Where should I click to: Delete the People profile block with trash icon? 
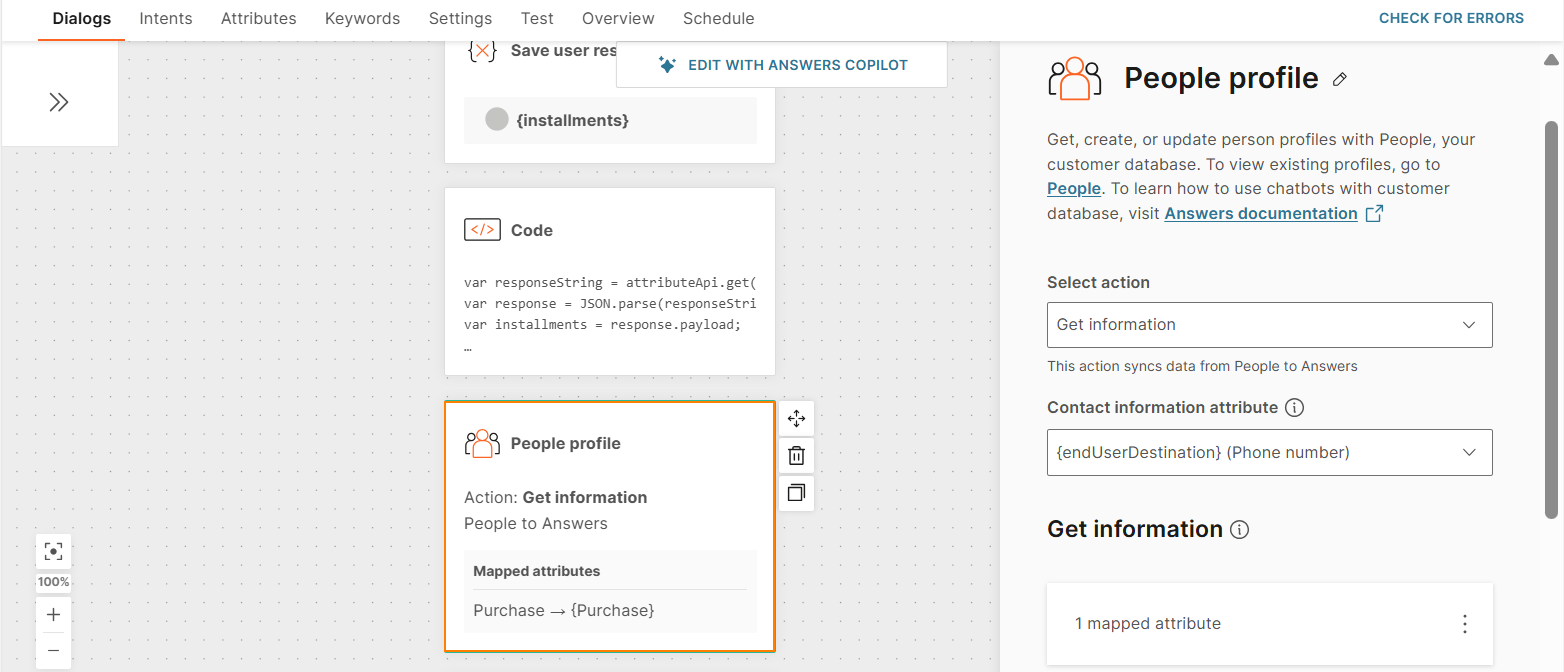coord(796,456)
